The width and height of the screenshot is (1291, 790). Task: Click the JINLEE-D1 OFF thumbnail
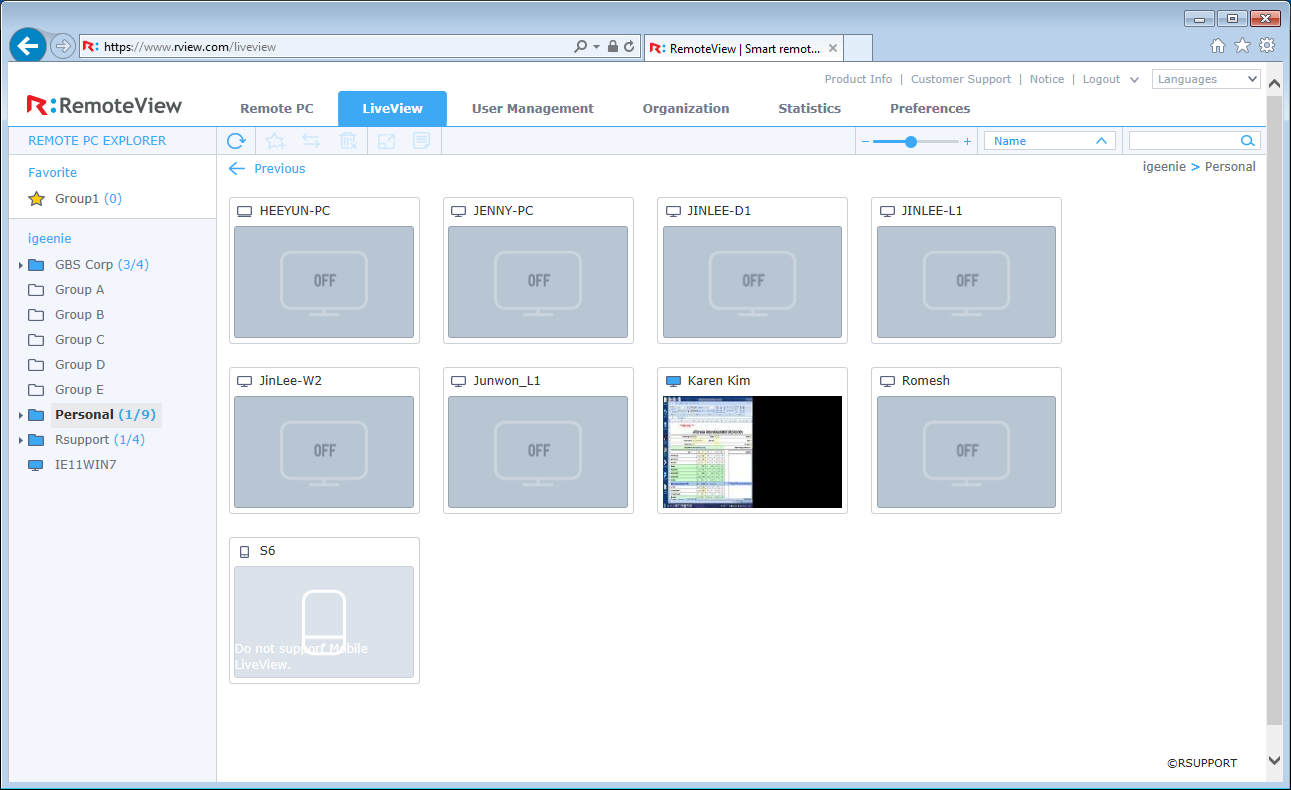click(752, 282)
